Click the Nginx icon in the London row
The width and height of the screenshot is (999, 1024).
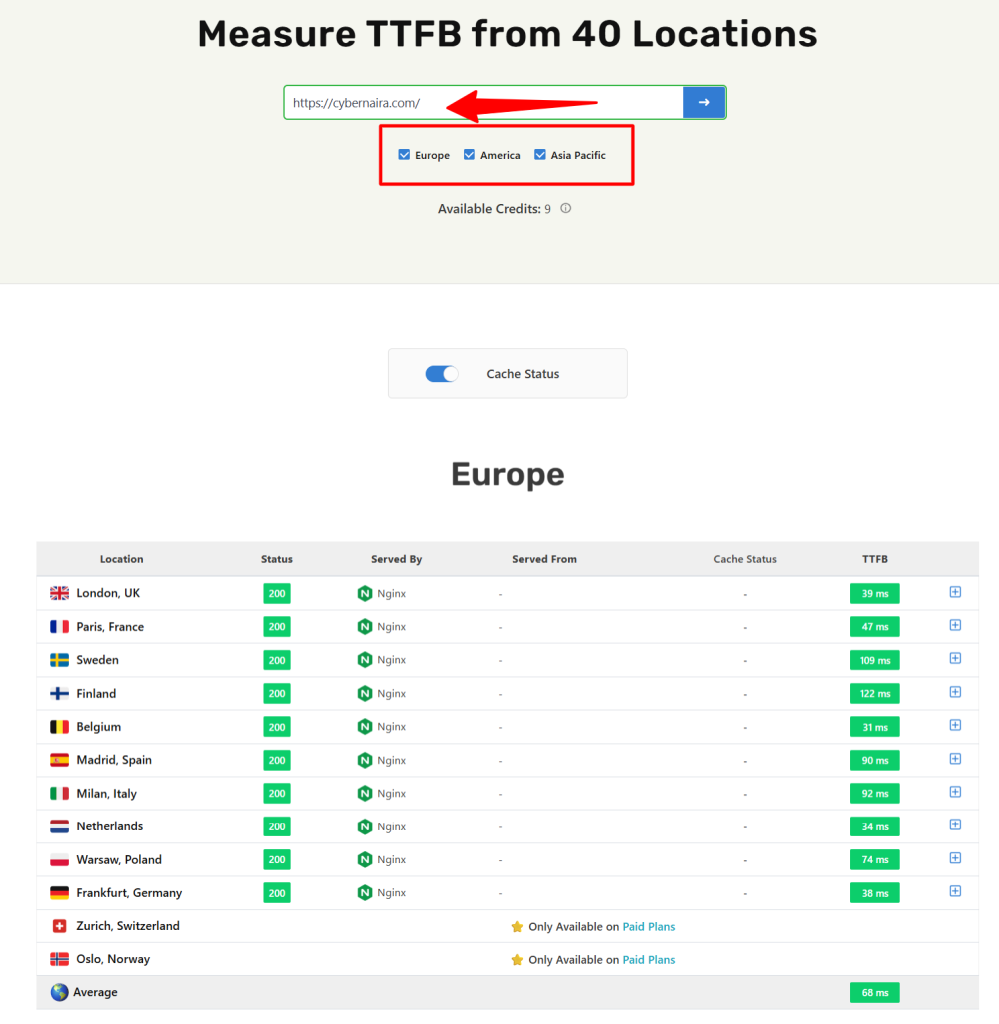point(364,593)
